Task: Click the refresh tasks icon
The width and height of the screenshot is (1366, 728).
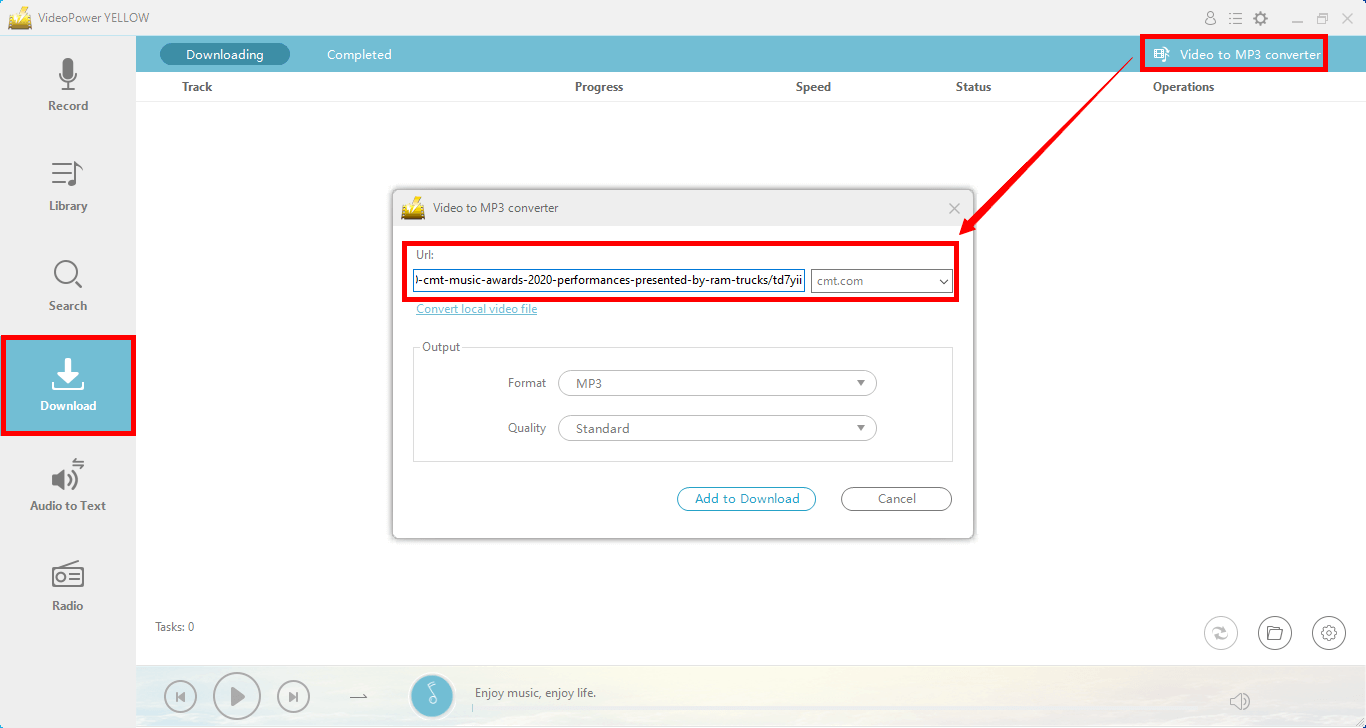Action: (1221, 632)
